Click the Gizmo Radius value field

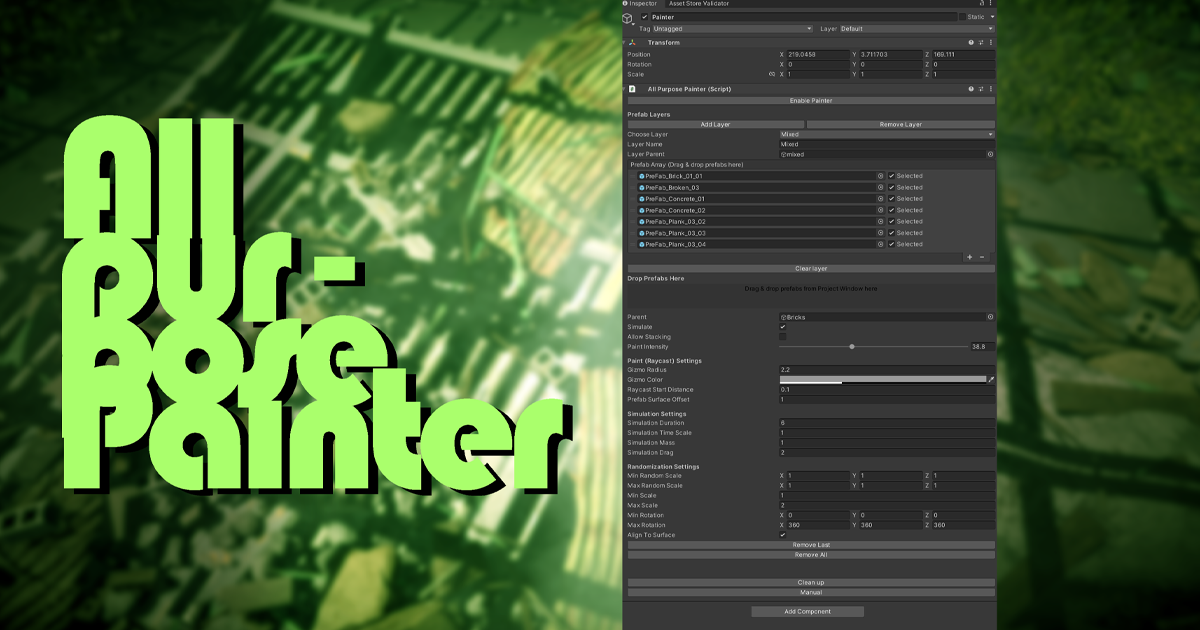point(887,370)
